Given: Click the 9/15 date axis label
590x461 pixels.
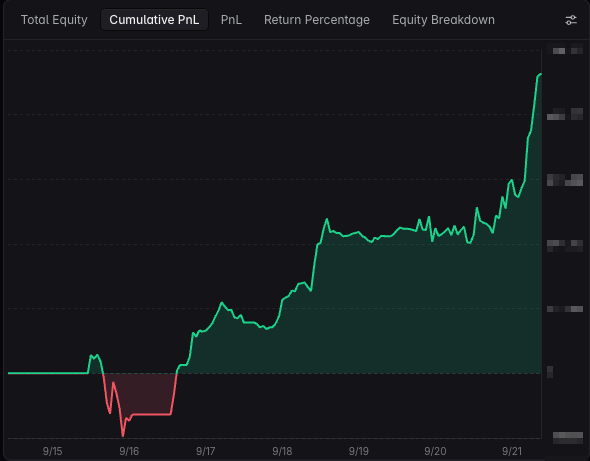Looking at the screenshot, I should (52, 451).
